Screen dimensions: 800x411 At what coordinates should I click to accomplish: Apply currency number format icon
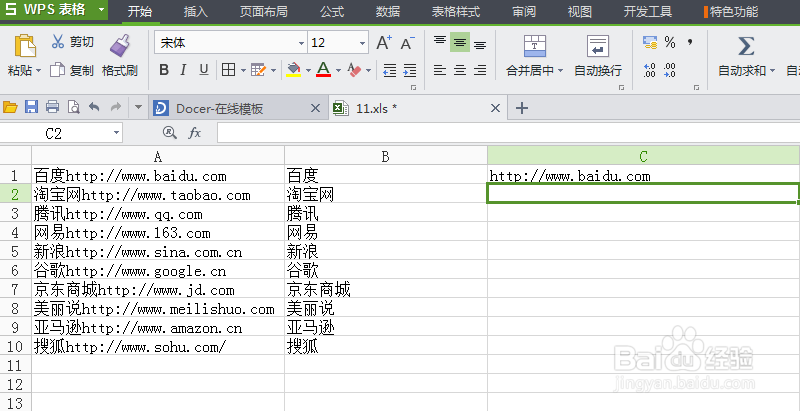click(x=650, y=42)
